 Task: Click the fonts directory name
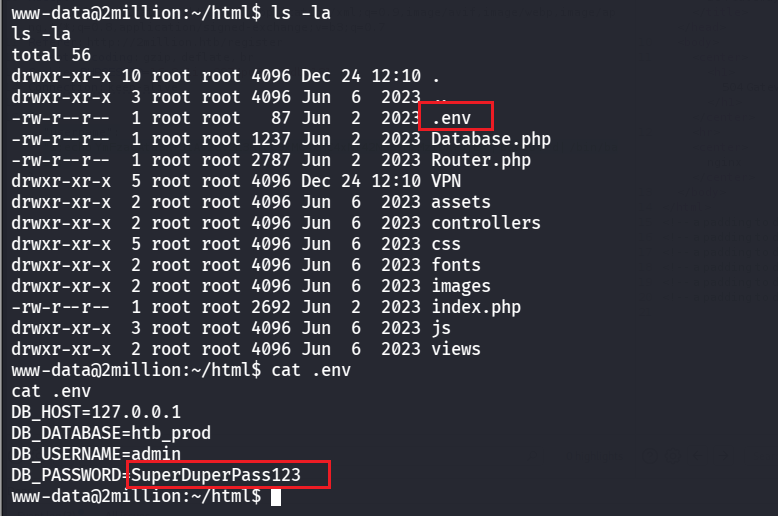456,265
